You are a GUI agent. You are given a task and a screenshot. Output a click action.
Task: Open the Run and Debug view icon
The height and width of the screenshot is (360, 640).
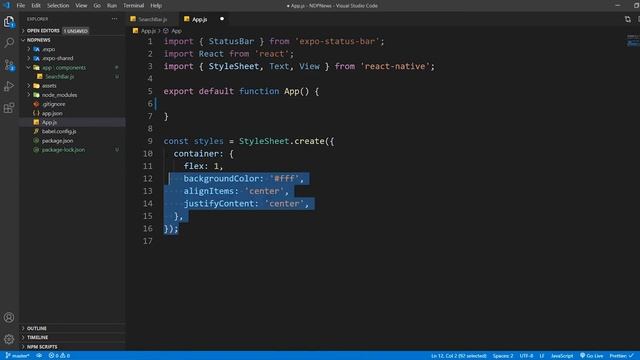9,86
